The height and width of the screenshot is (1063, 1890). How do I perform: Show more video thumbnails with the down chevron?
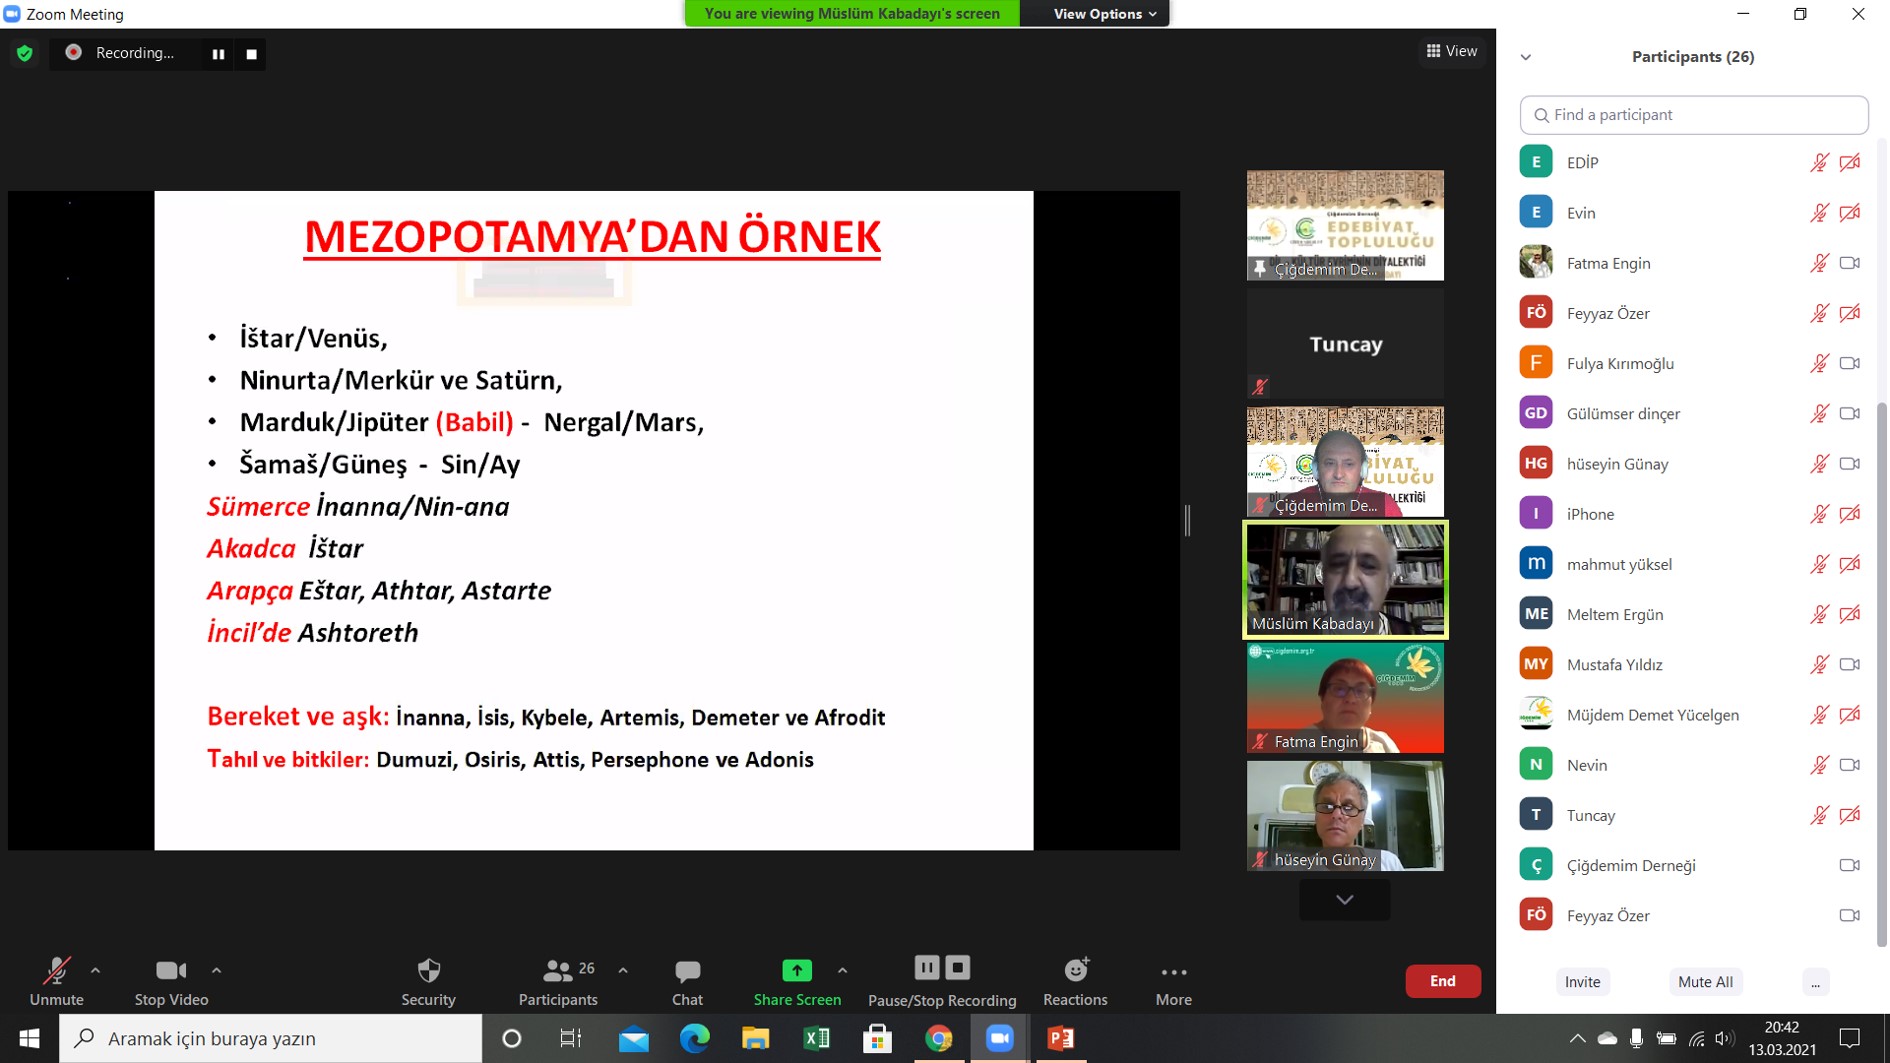pos(1344,899)
